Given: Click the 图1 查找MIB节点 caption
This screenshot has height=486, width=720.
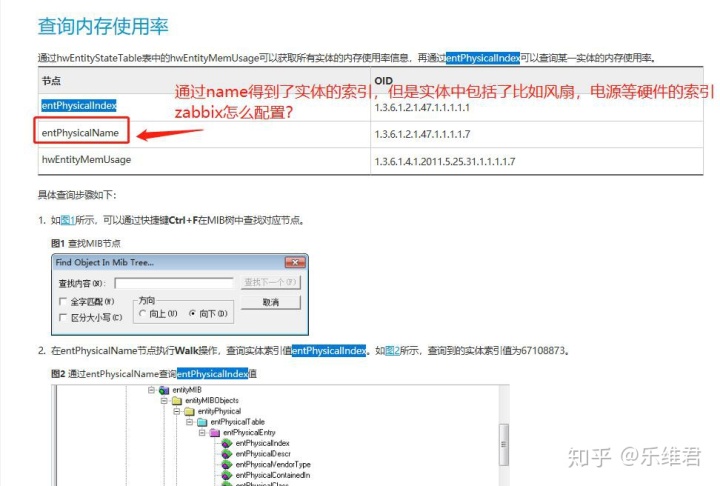Looking at the screenshot, I should [x=85, y=243].
